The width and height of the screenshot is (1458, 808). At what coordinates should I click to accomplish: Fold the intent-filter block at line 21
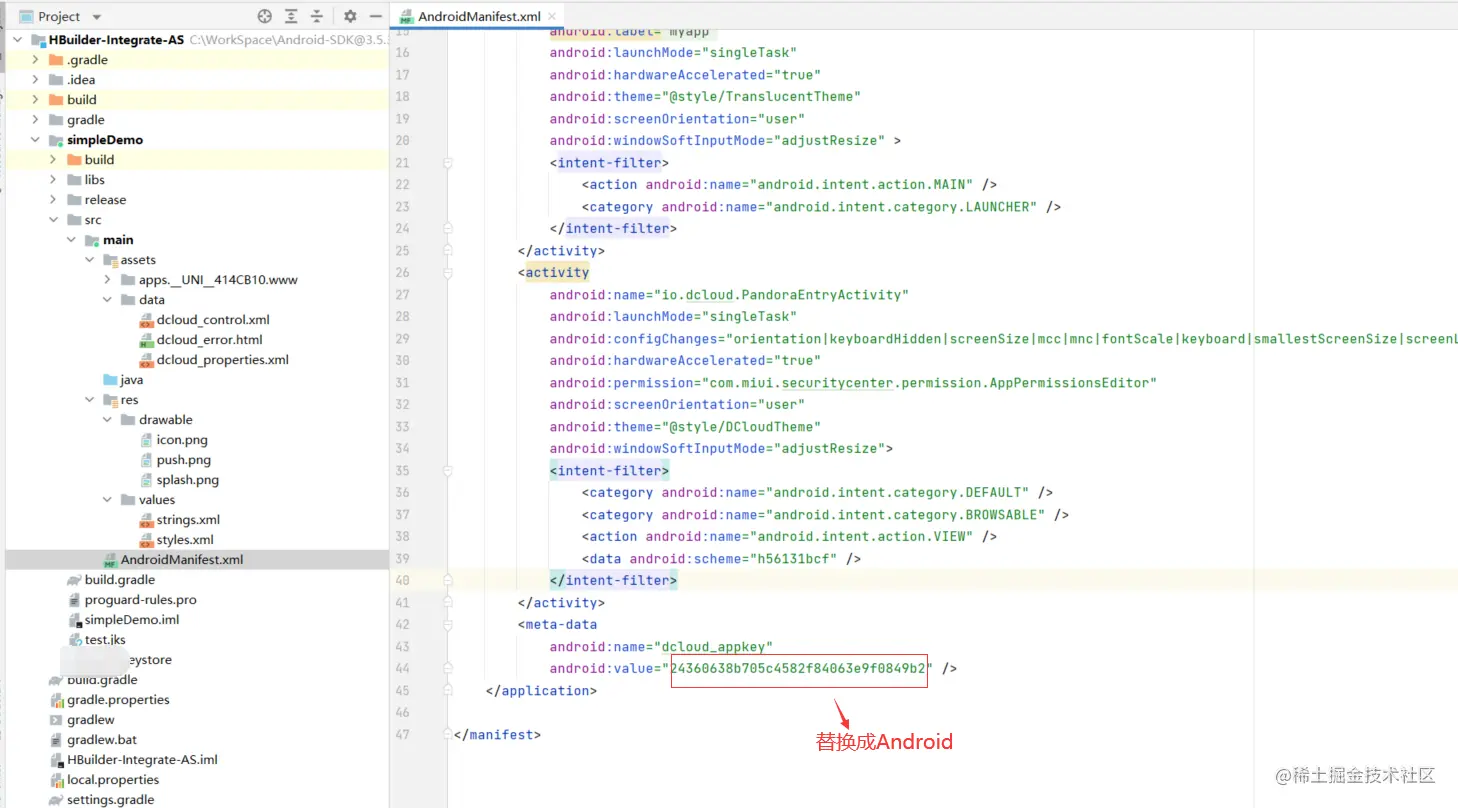(x=448, y=162)
